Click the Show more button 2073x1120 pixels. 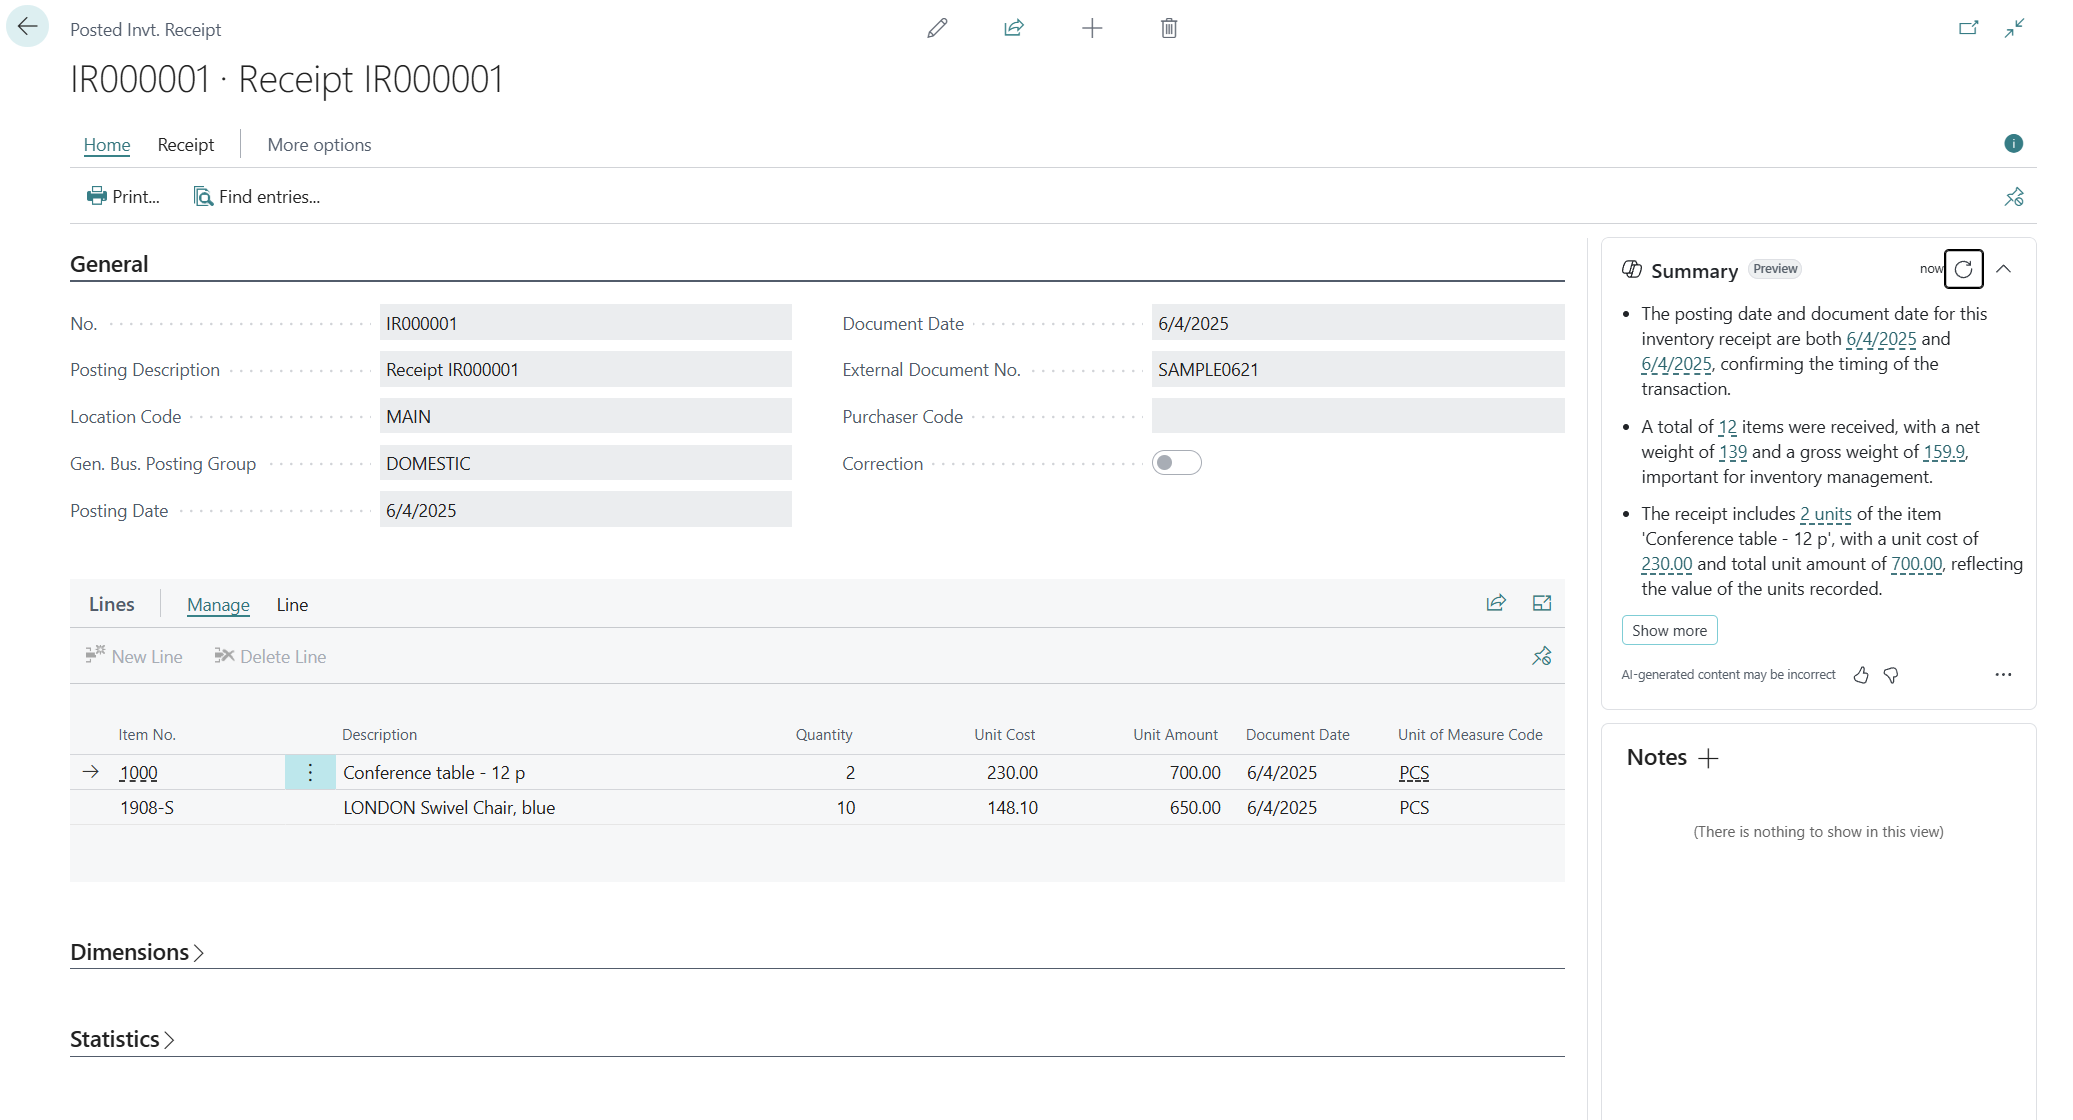1669,631
